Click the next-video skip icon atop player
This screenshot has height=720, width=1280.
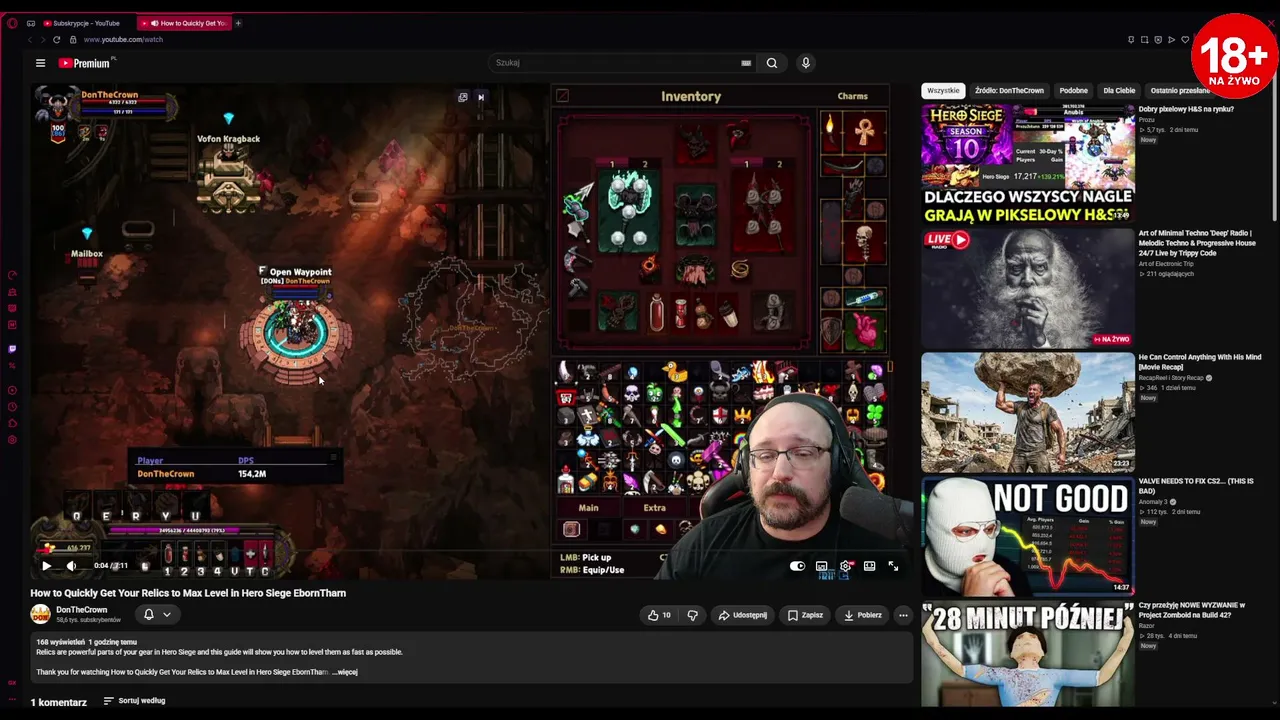pos(481,97)
